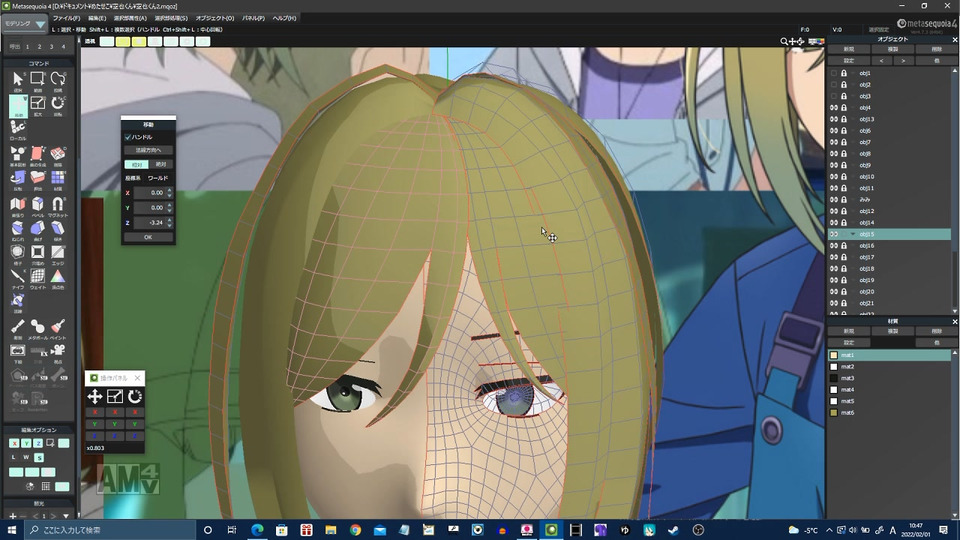This screenshot has width=960, height=540.
Task: Hide obj4 using its eye icon
Action: (833, 108)
